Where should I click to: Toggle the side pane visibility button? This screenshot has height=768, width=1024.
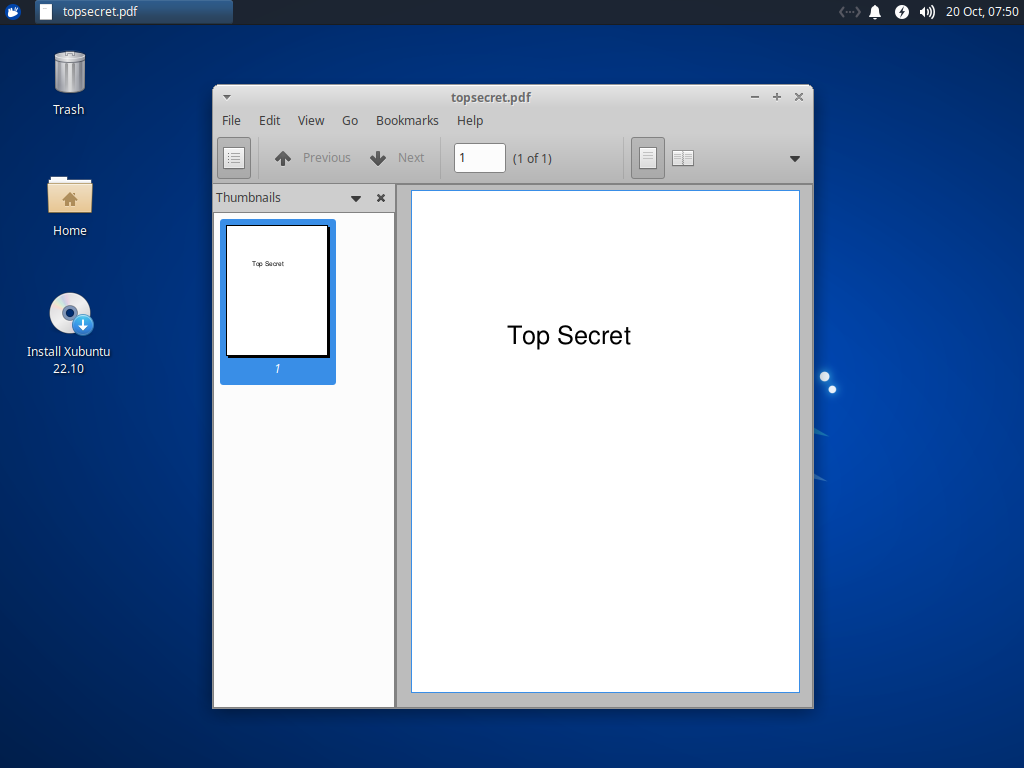point(233,157)
